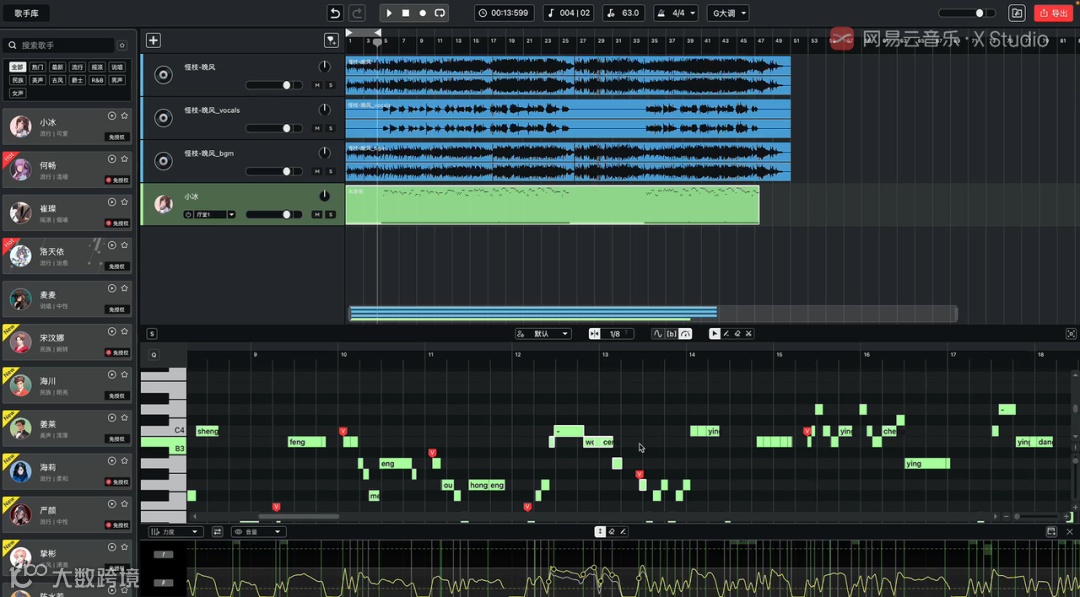Open the 力度 parameter dropdown
The height and width of the screenshot is (597, 1080).
(176, 532)
